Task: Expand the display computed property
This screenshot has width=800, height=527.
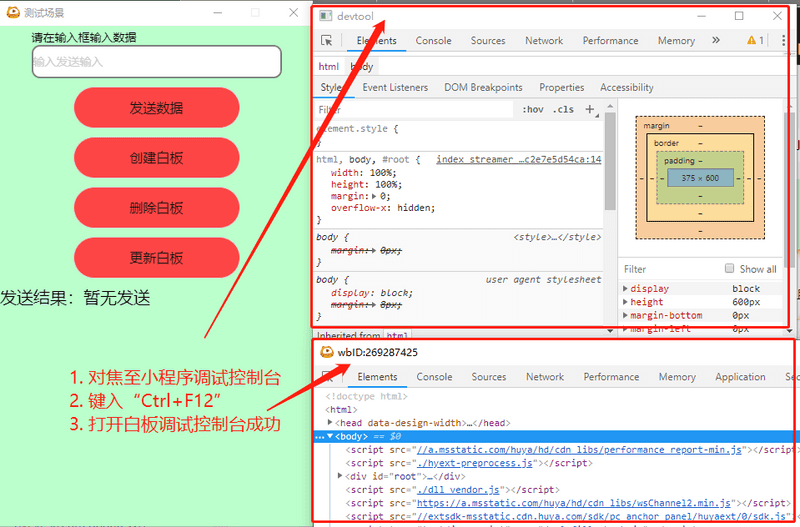Action: click(626, 289)
